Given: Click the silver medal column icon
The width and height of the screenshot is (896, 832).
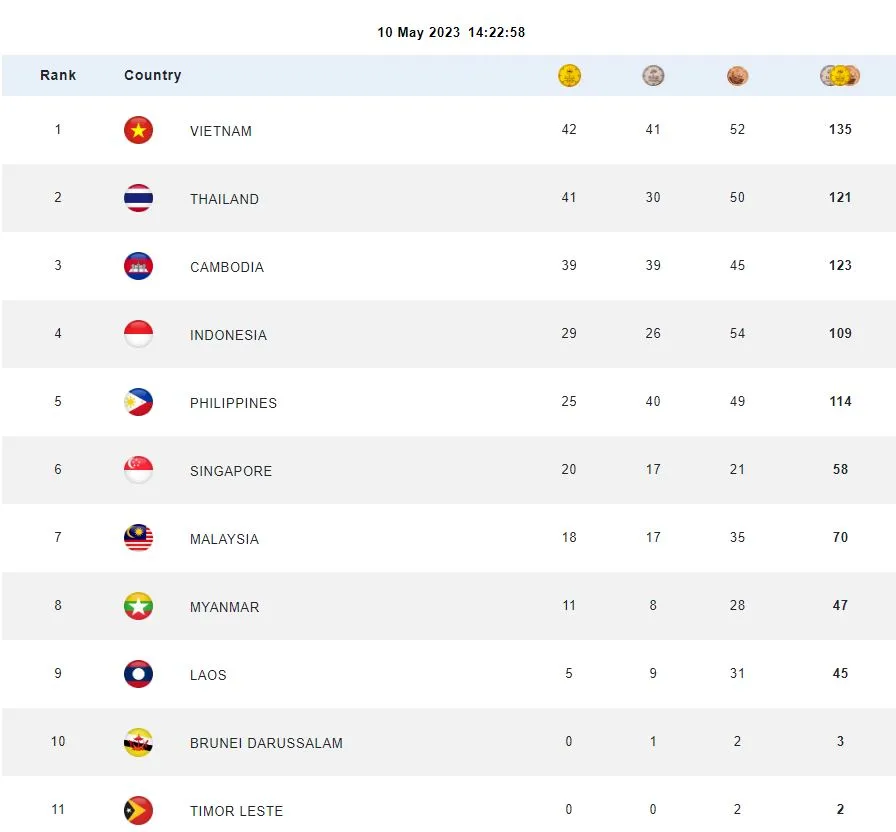Looking at the screenshot, I should 653,75.
